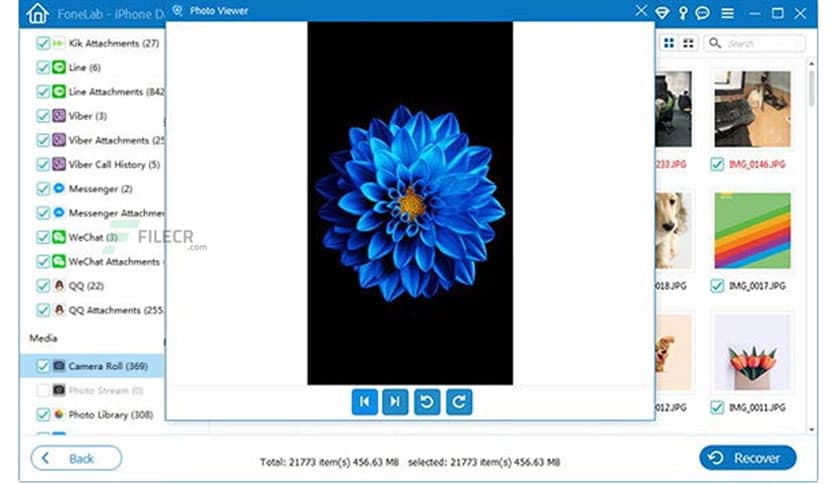Switch to small thumbnail grid view

(688, 43)
